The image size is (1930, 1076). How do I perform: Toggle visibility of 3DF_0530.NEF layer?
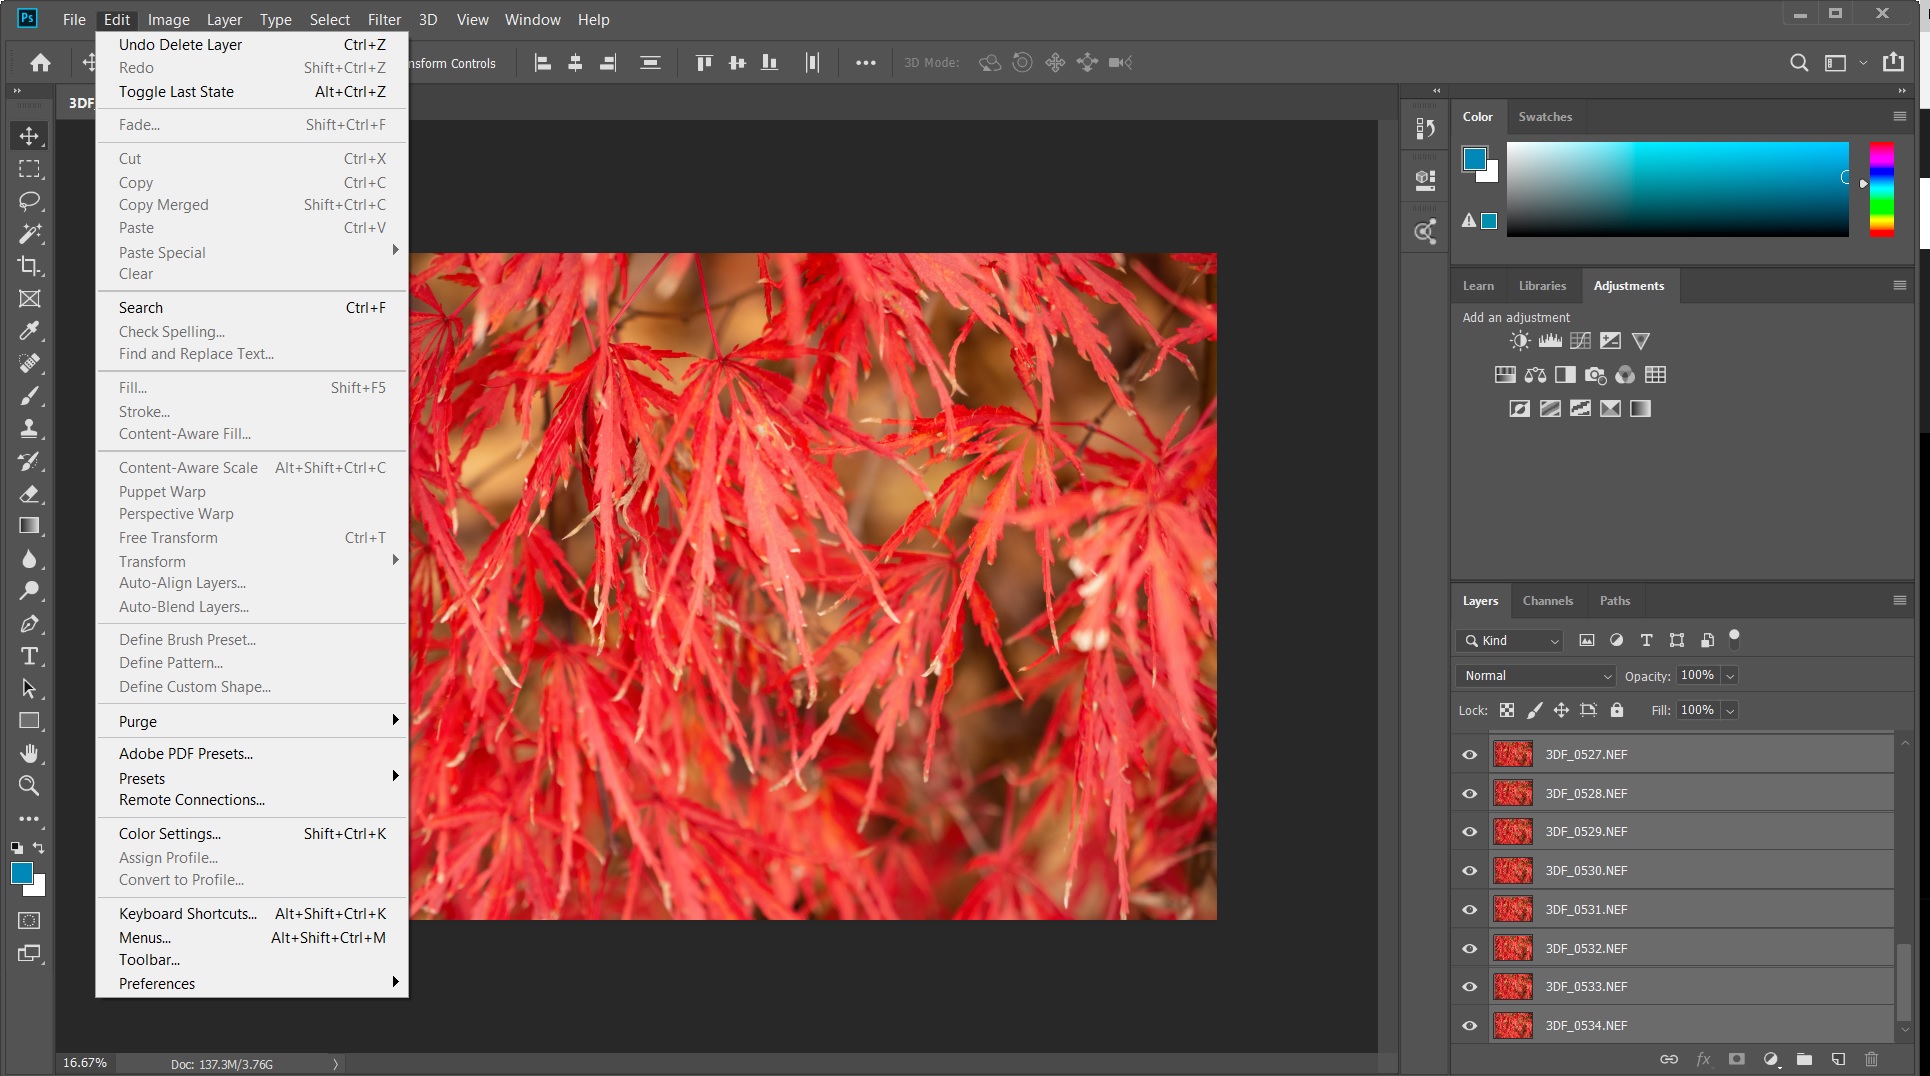[x=1468, y=870]
